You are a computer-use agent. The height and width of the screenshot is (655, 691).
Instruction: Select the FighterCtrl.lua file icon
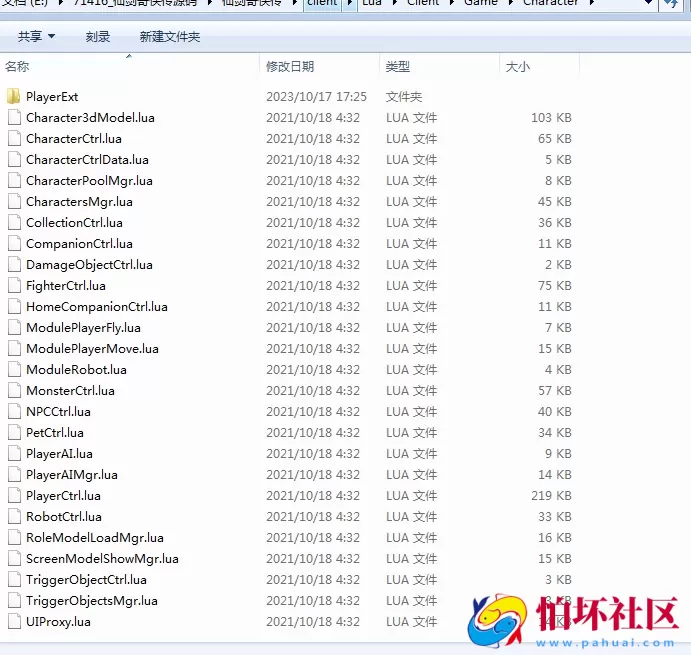tap(14, 286)
